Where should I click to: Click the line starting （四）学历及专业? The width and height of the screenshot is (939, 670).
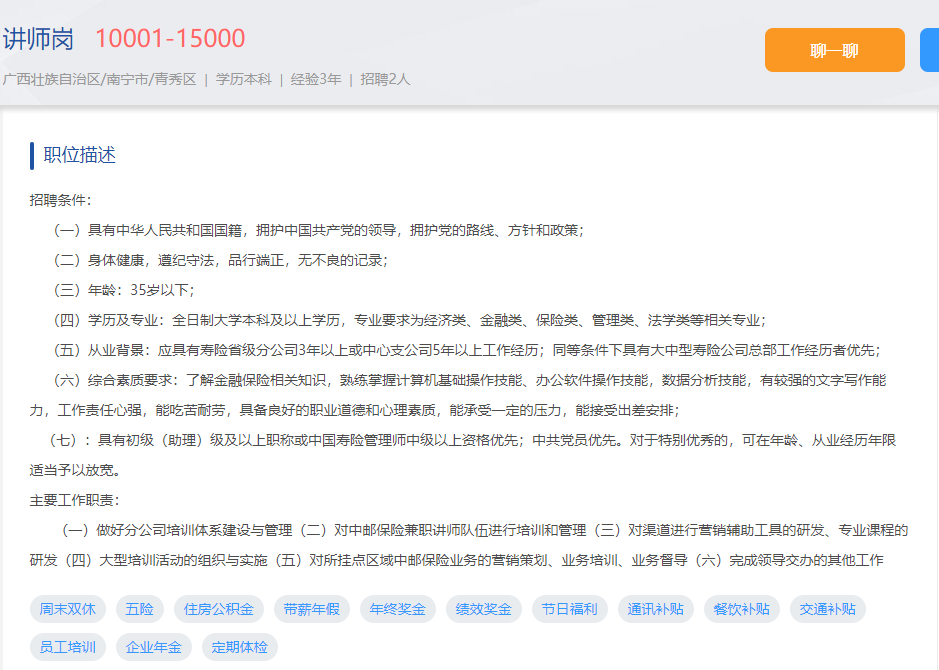pos(408,320)
